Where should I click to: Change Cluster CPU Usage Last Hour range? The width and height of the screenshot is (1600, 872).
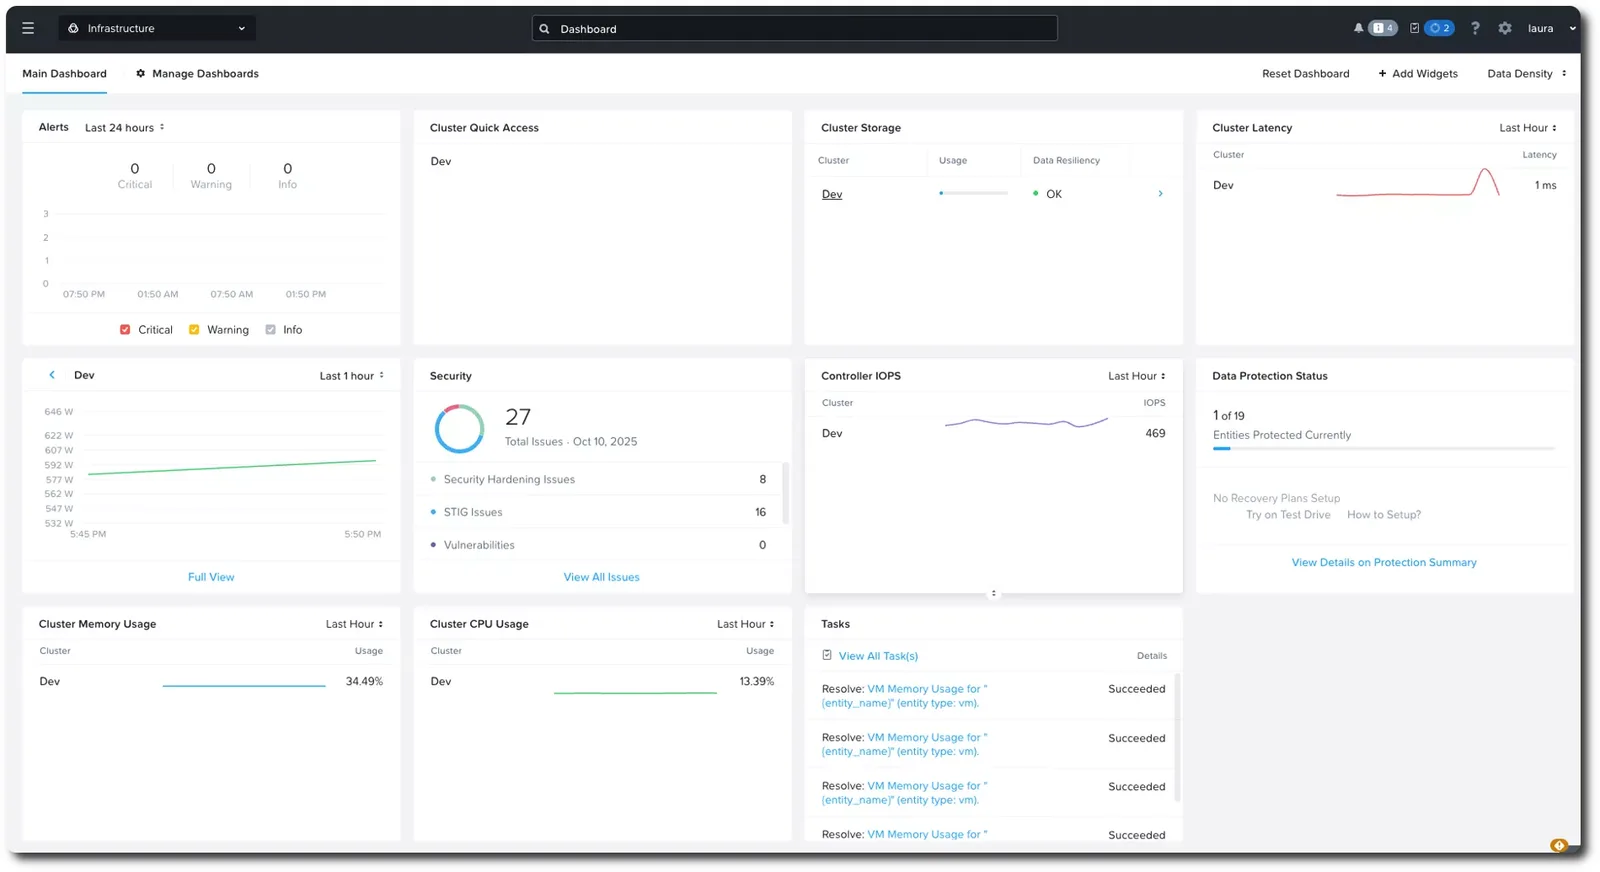(x=745, y=623)
